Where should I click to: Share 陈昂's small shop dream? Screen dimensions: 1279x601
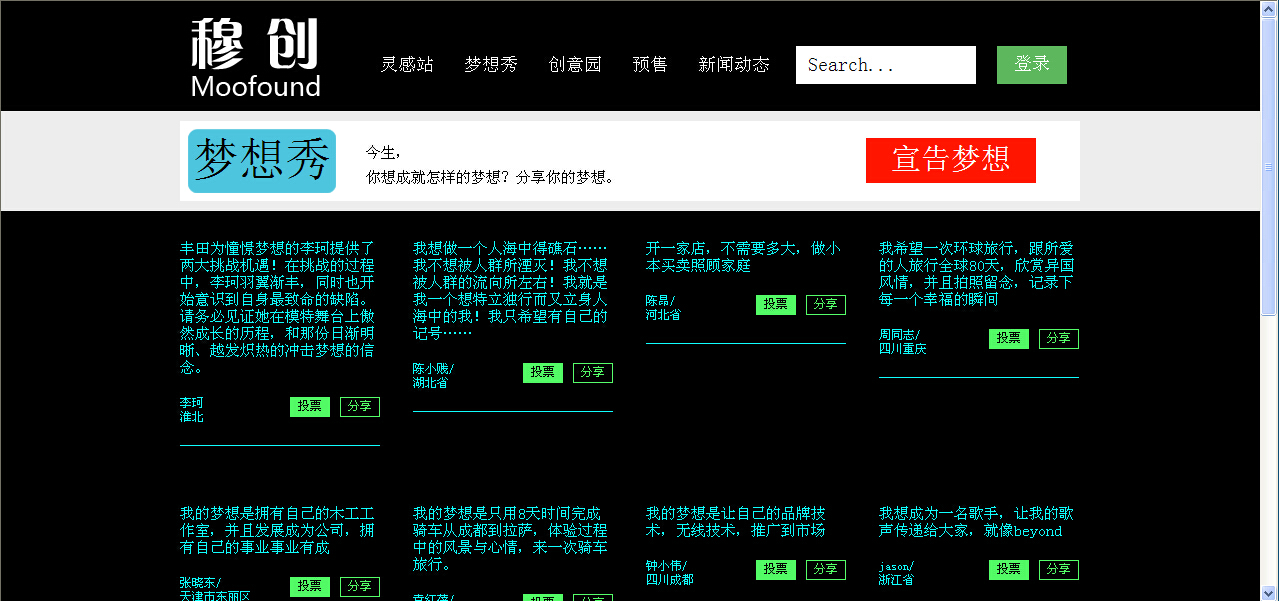pos(826,305)
